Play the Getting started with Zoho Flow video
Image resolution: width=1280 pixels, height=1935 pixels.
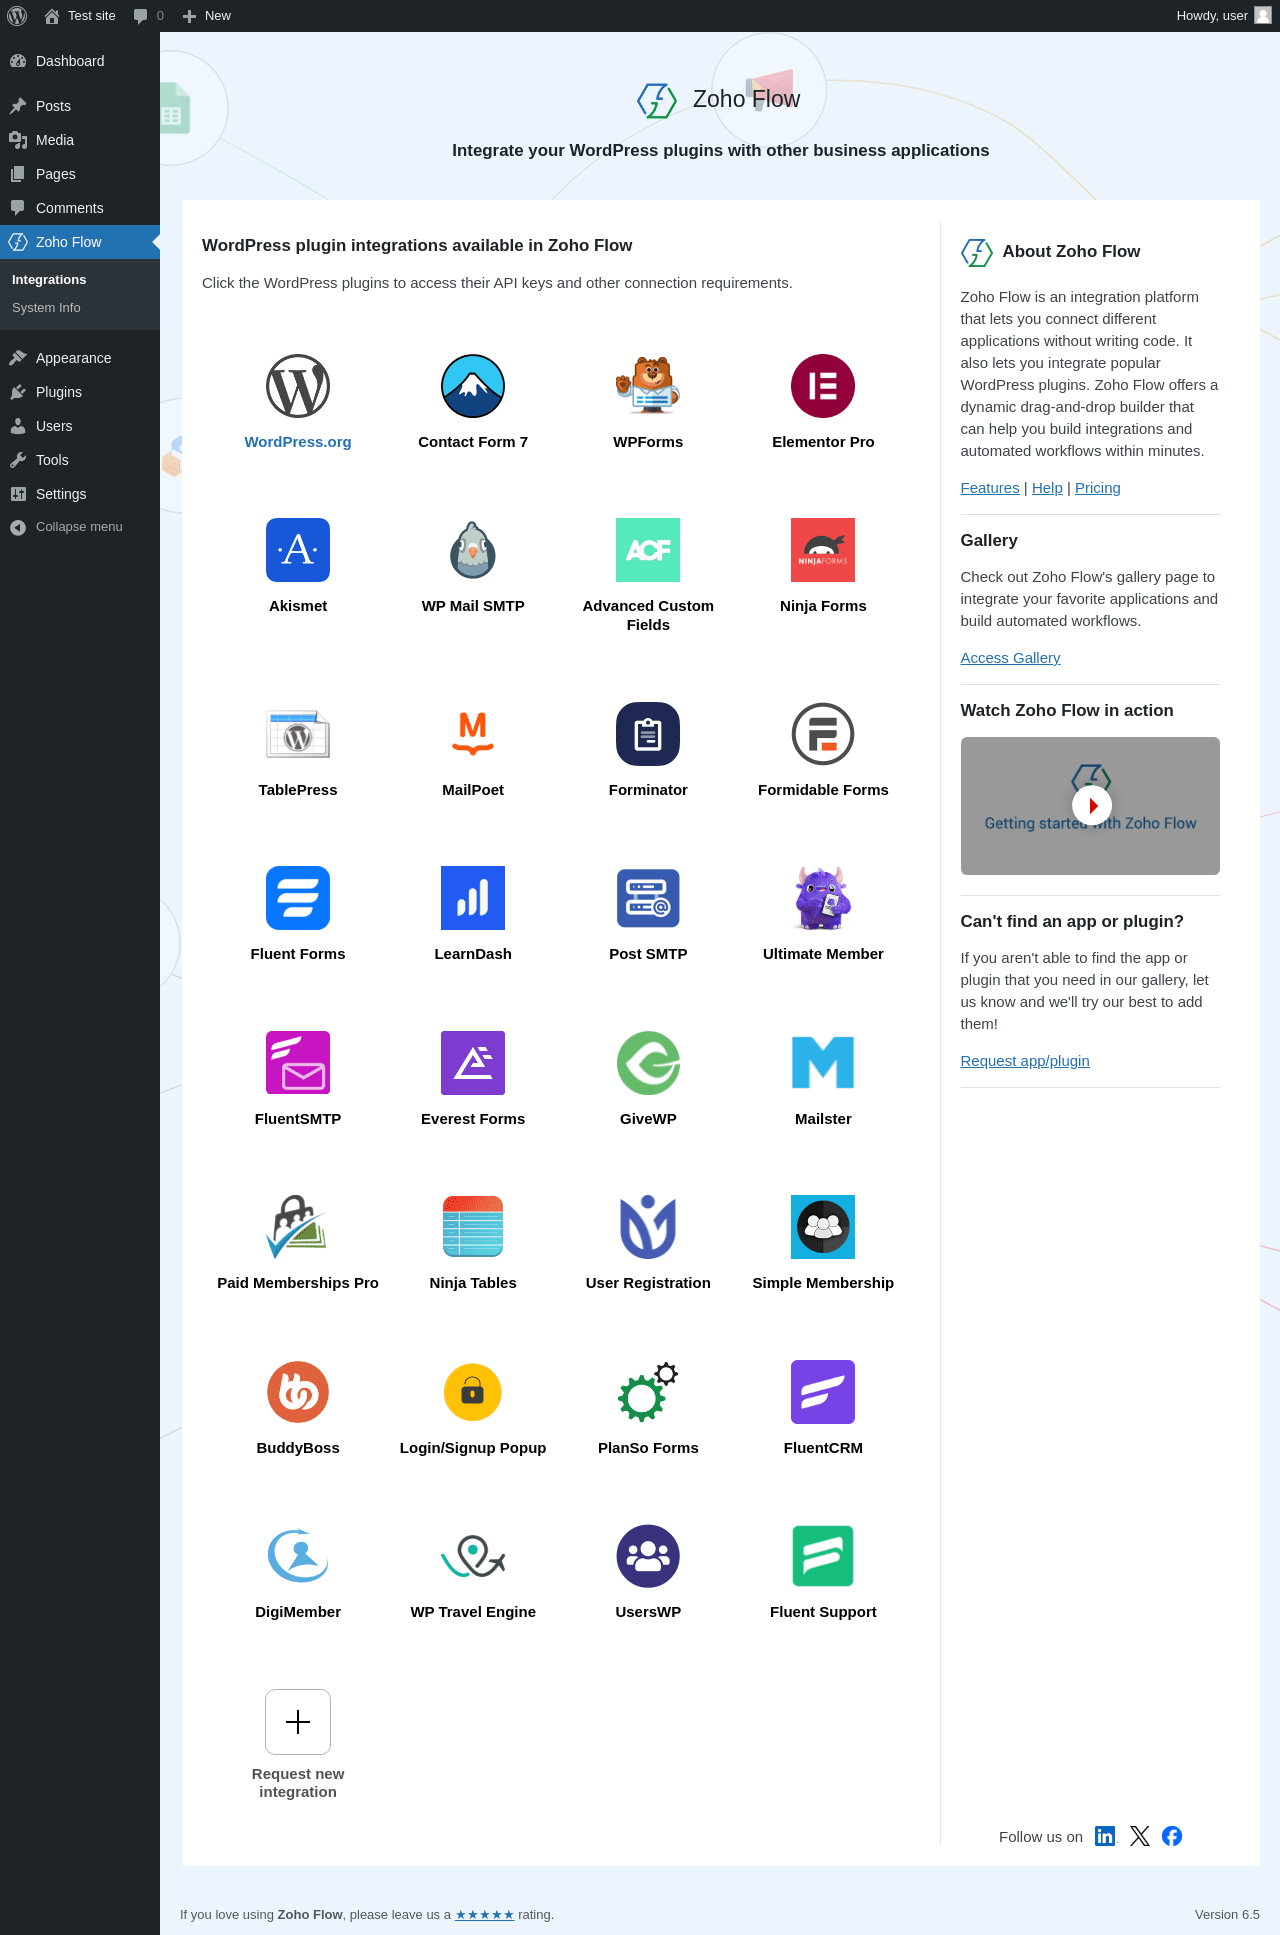[1091, 805]
